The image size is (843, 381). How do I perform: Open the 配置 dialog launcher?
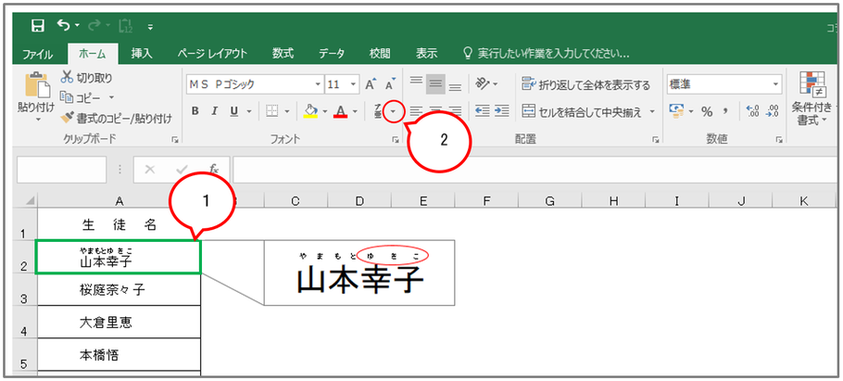(655, 140)
